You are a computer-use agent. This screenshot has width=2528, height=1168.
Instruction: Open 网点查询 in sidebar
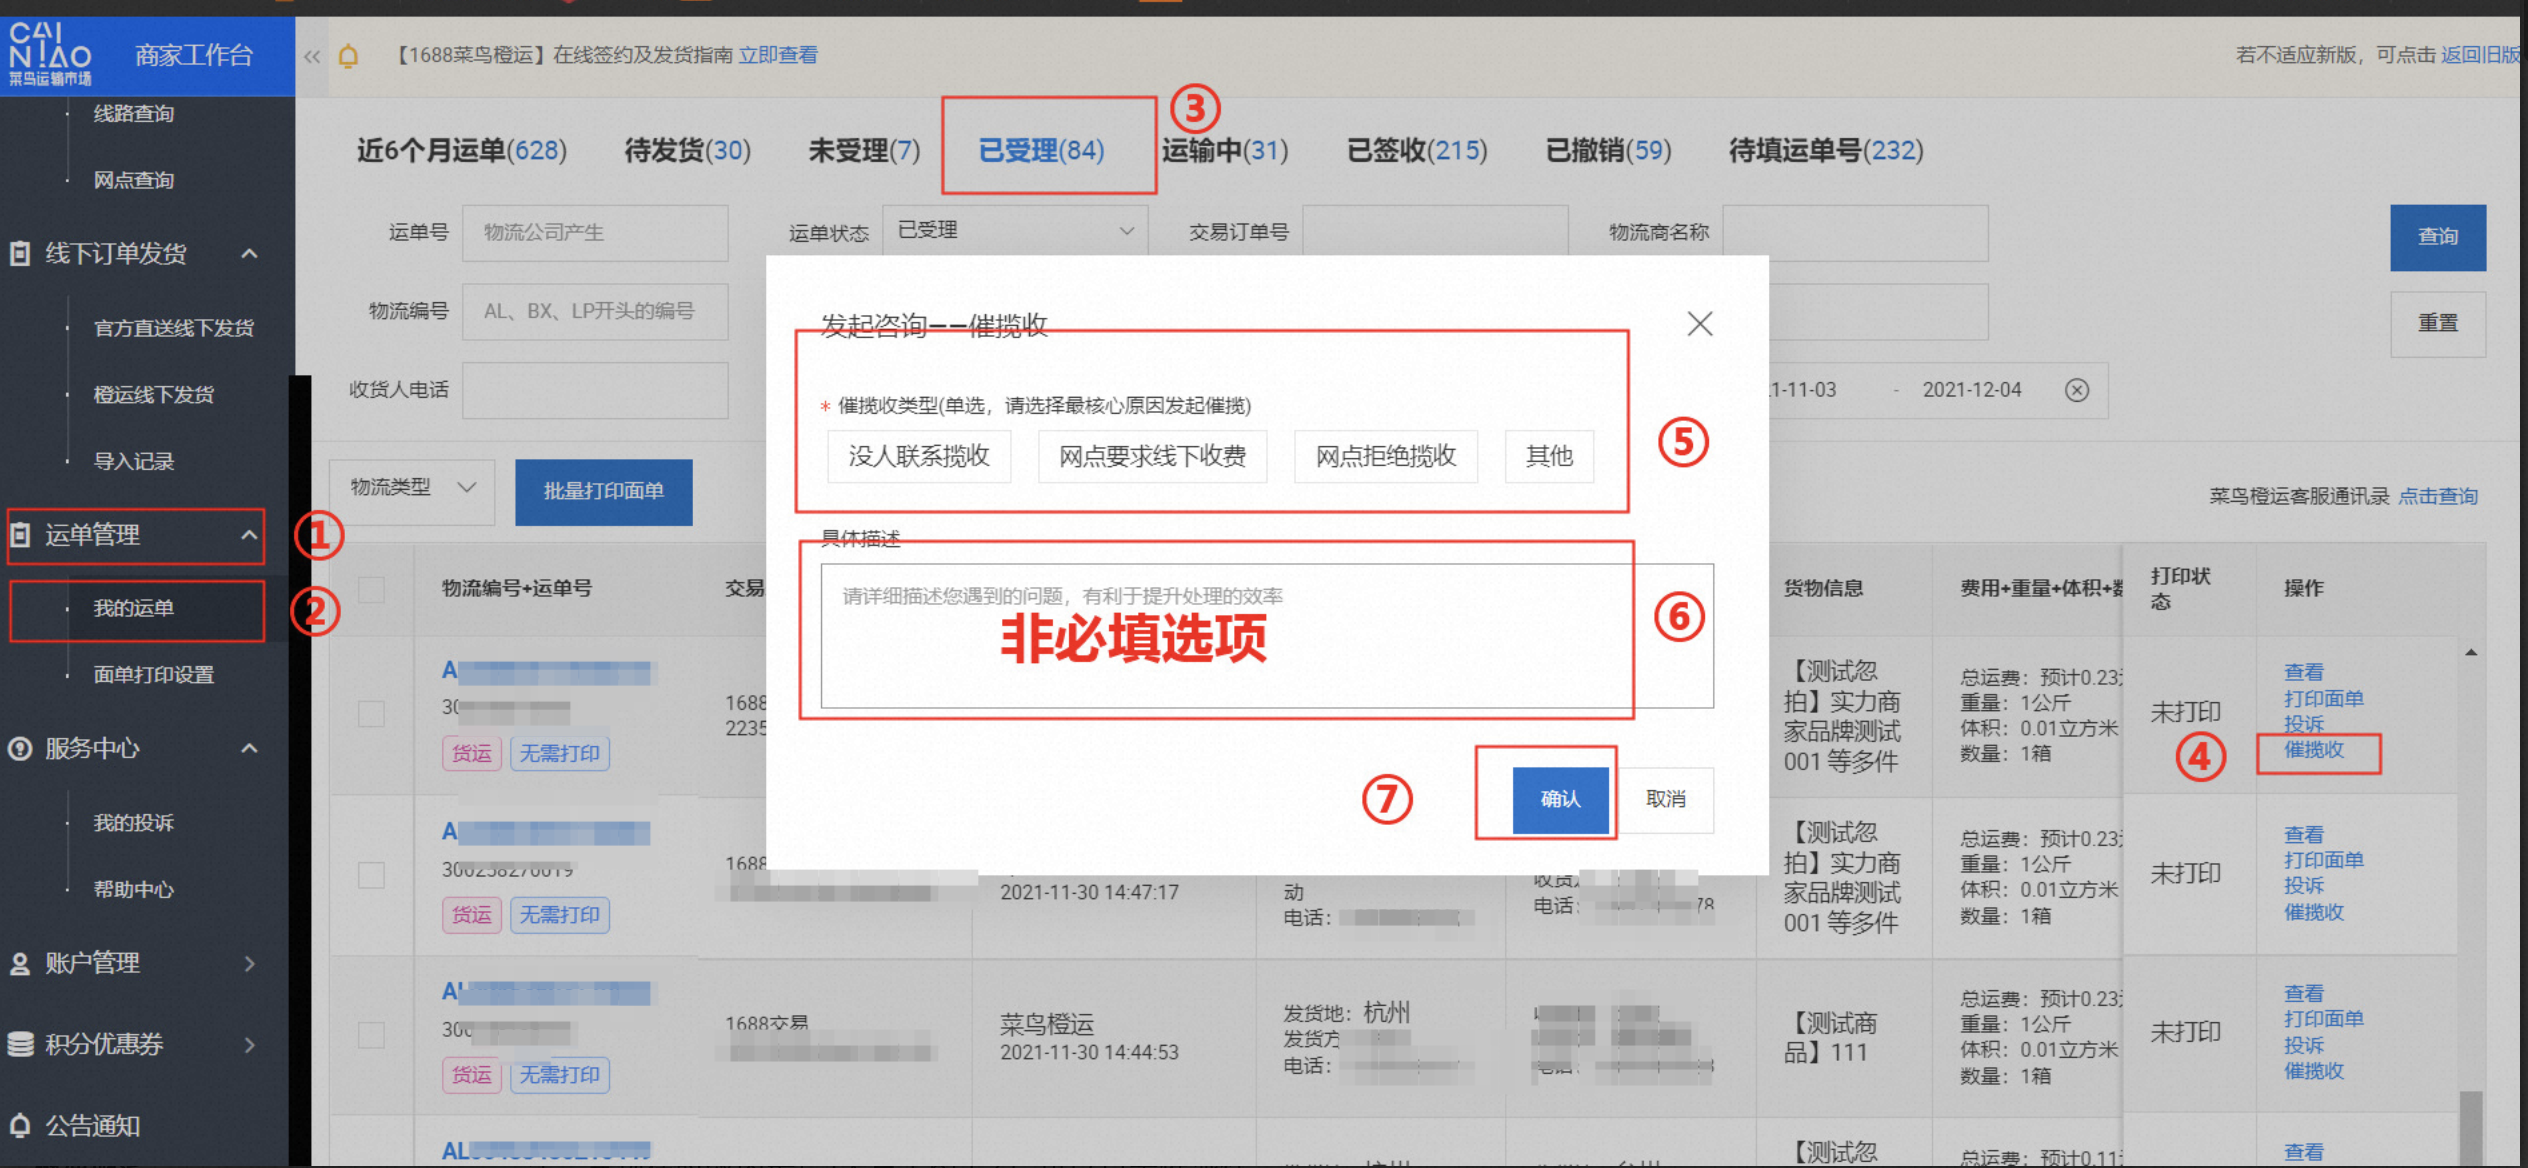coord(133,181)
